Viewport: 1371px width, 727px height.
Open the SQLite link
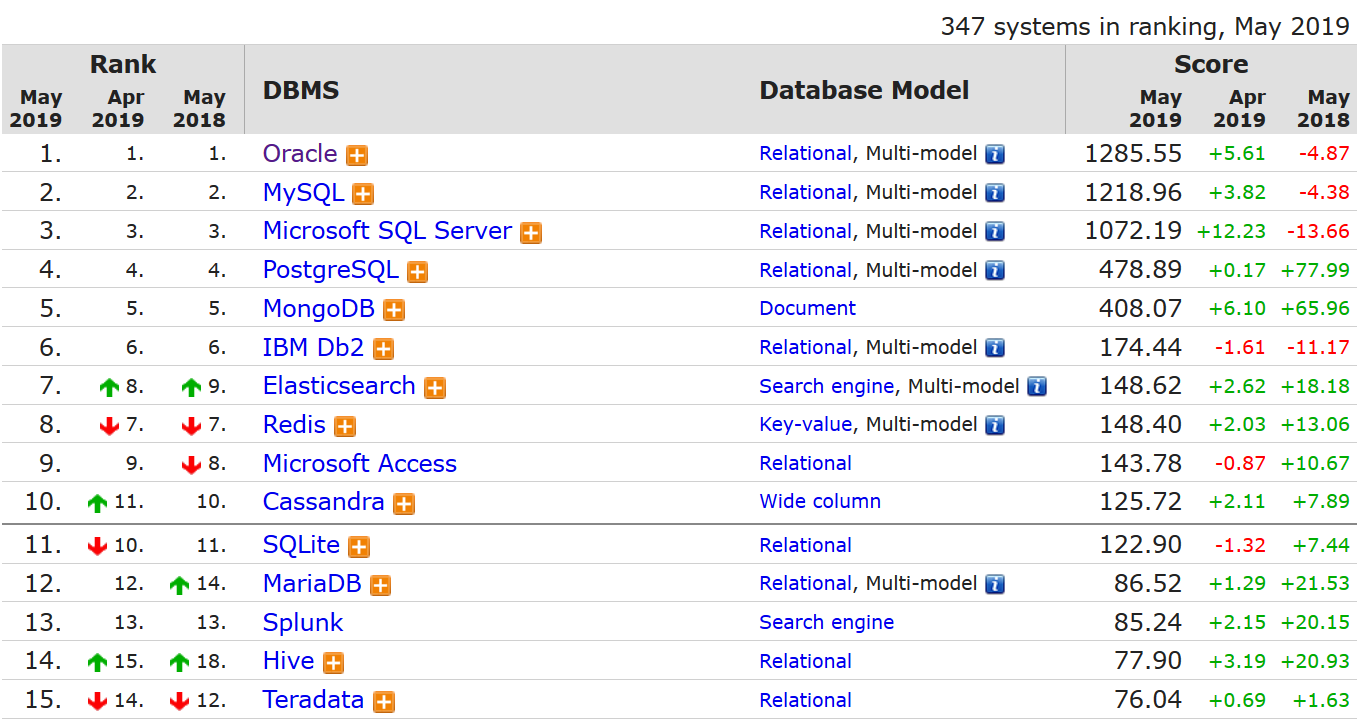(x=301, y=545)
